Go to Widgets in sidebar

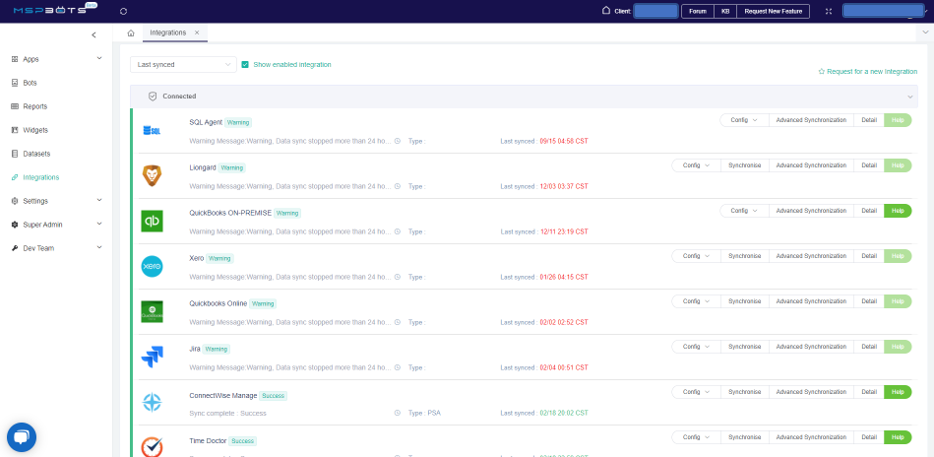point(35,130)
